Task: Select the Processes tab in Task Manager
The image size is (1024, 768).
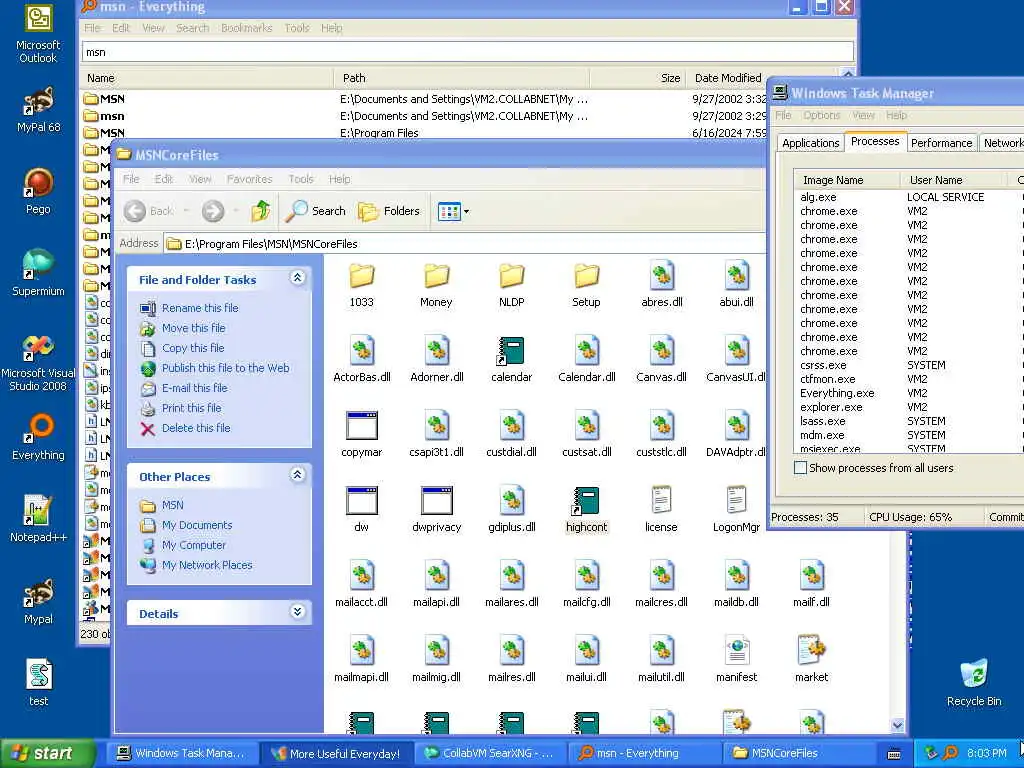Action: pyautogui.click(x=874, y=141)
